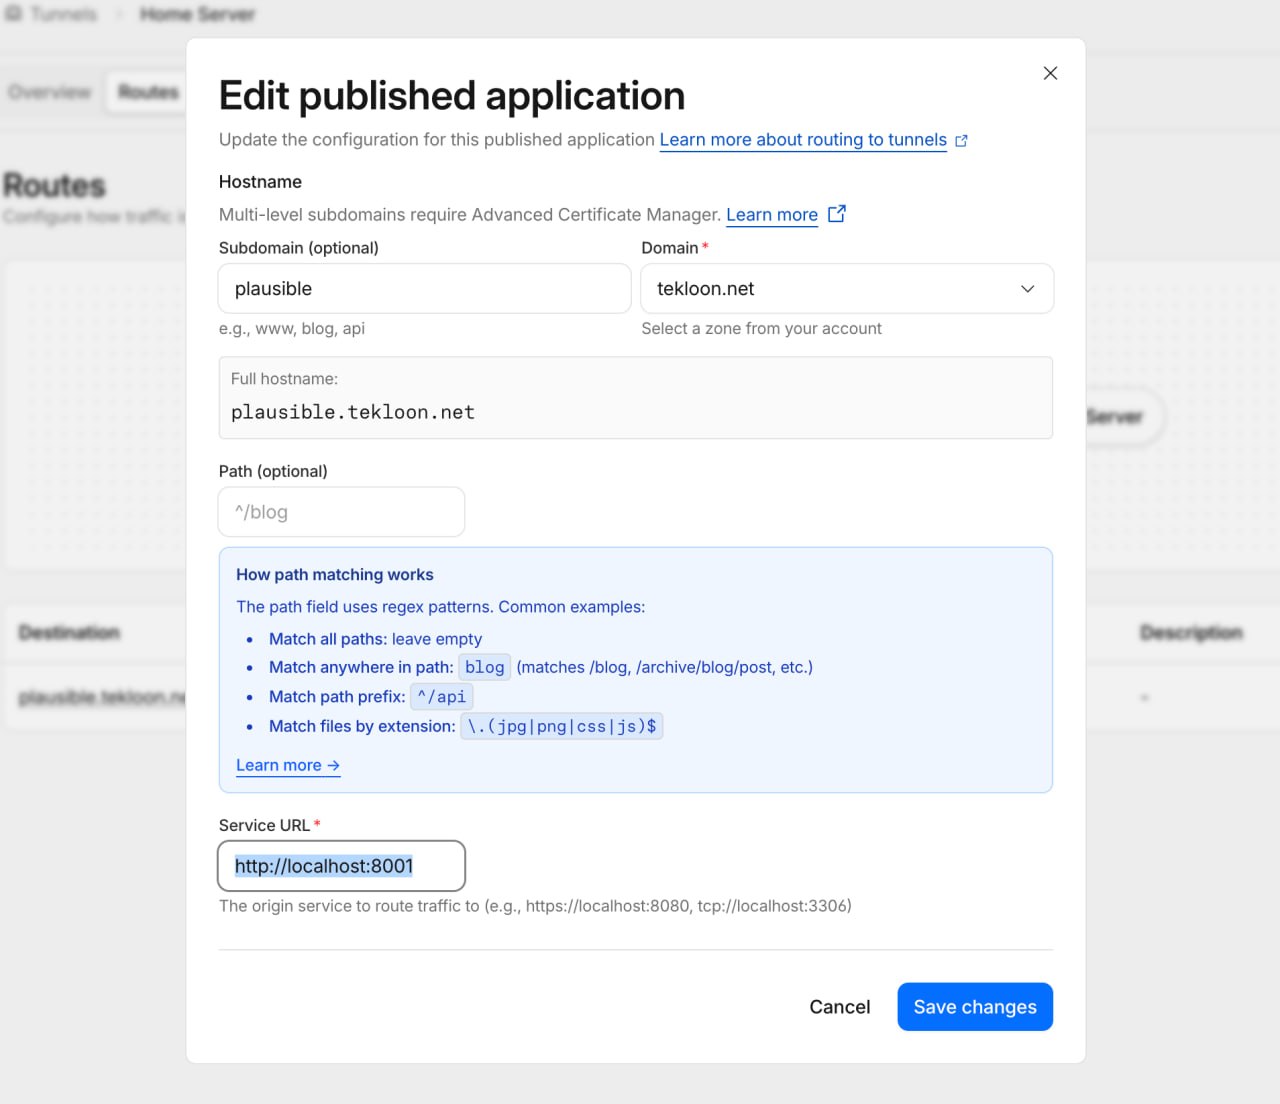This screenshot has height=1104, width=1280.
Task: Click tekloon.net value in Domain selector
Action: (706, 289)
